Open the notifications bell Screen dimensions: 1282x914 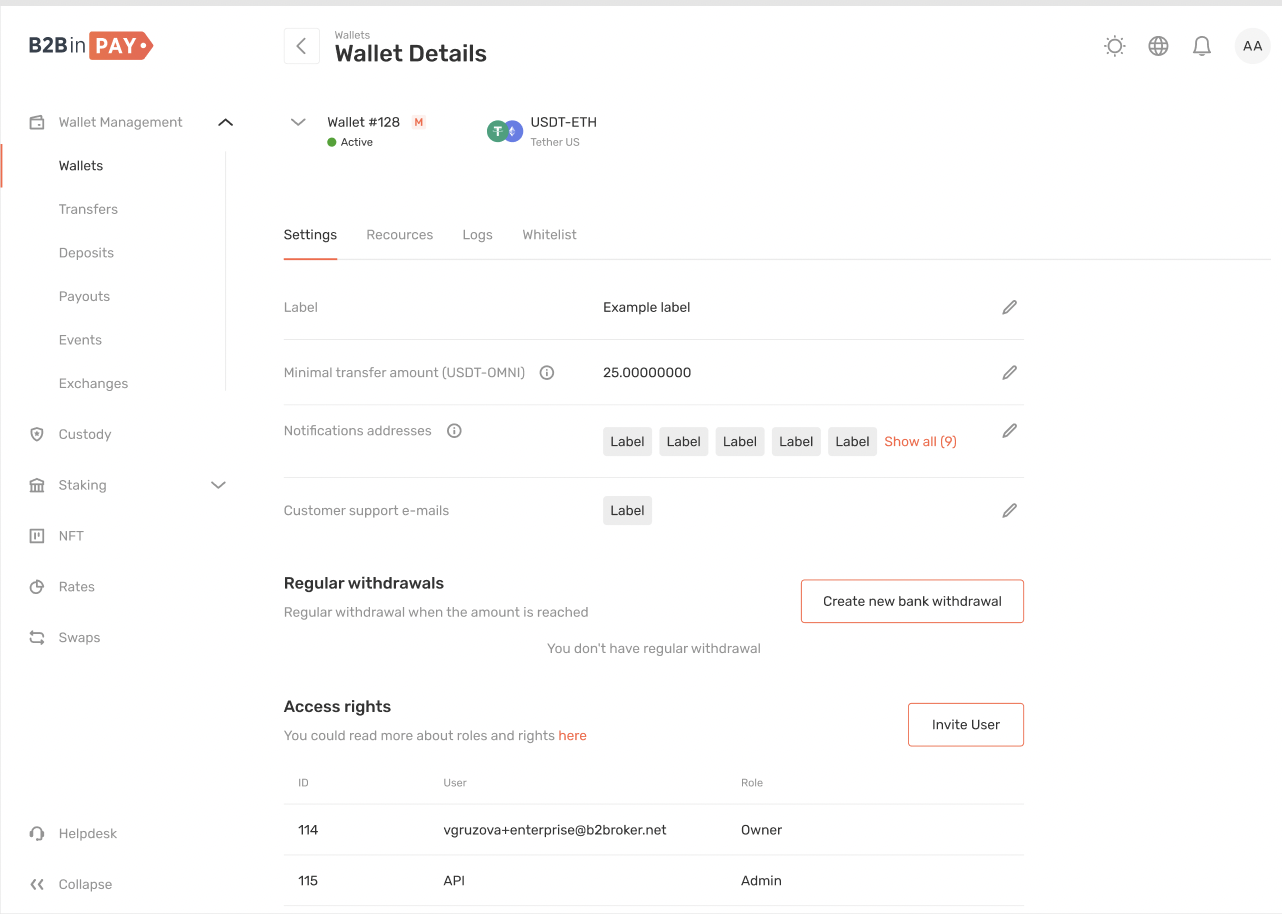1202,46
